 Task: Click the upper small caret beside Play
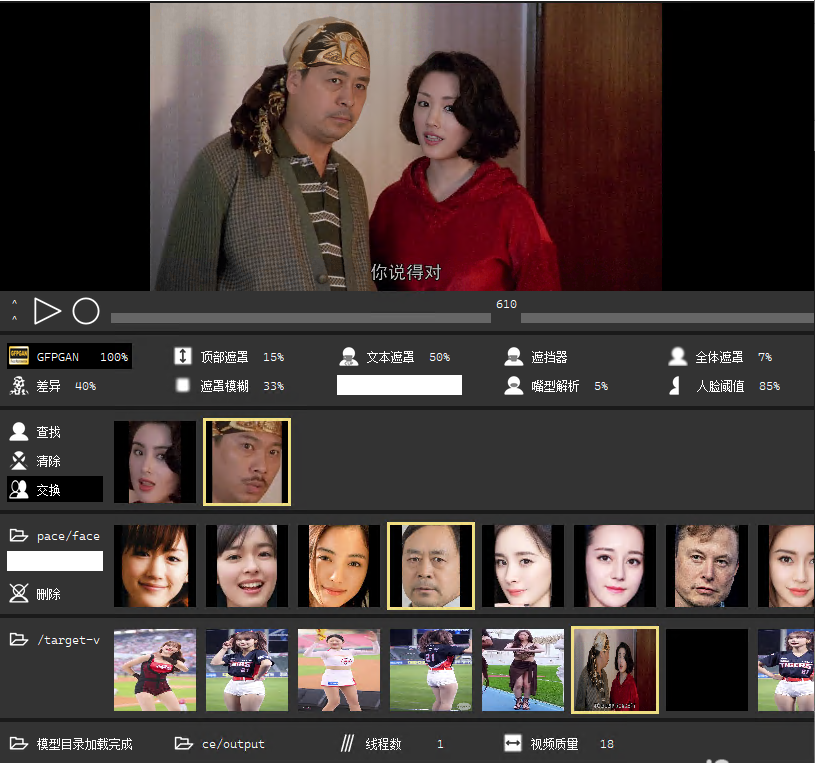pyautogui.click(x=15, y=302)
